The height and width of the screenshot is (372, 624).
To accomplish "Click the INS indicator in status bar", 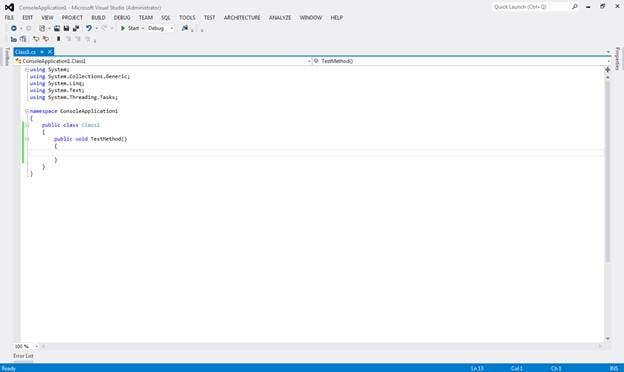I will tap(614, 368).
